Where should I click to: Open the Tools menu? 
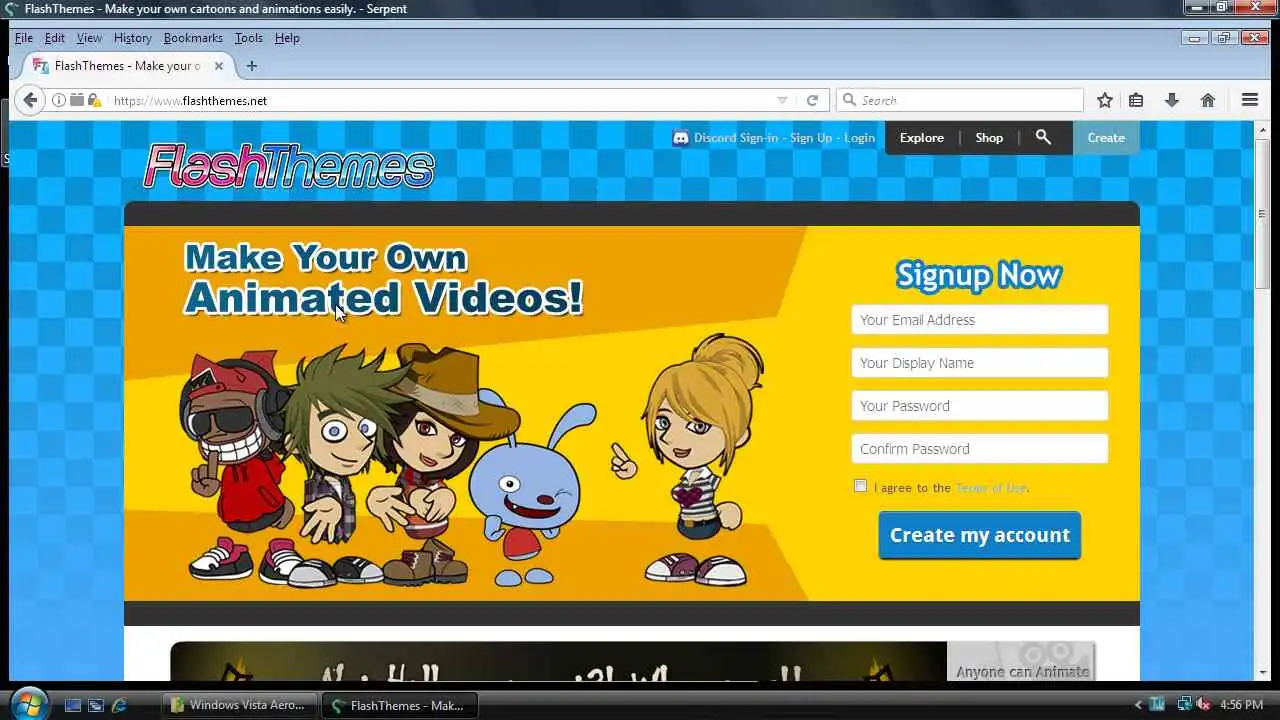point(248,38)
